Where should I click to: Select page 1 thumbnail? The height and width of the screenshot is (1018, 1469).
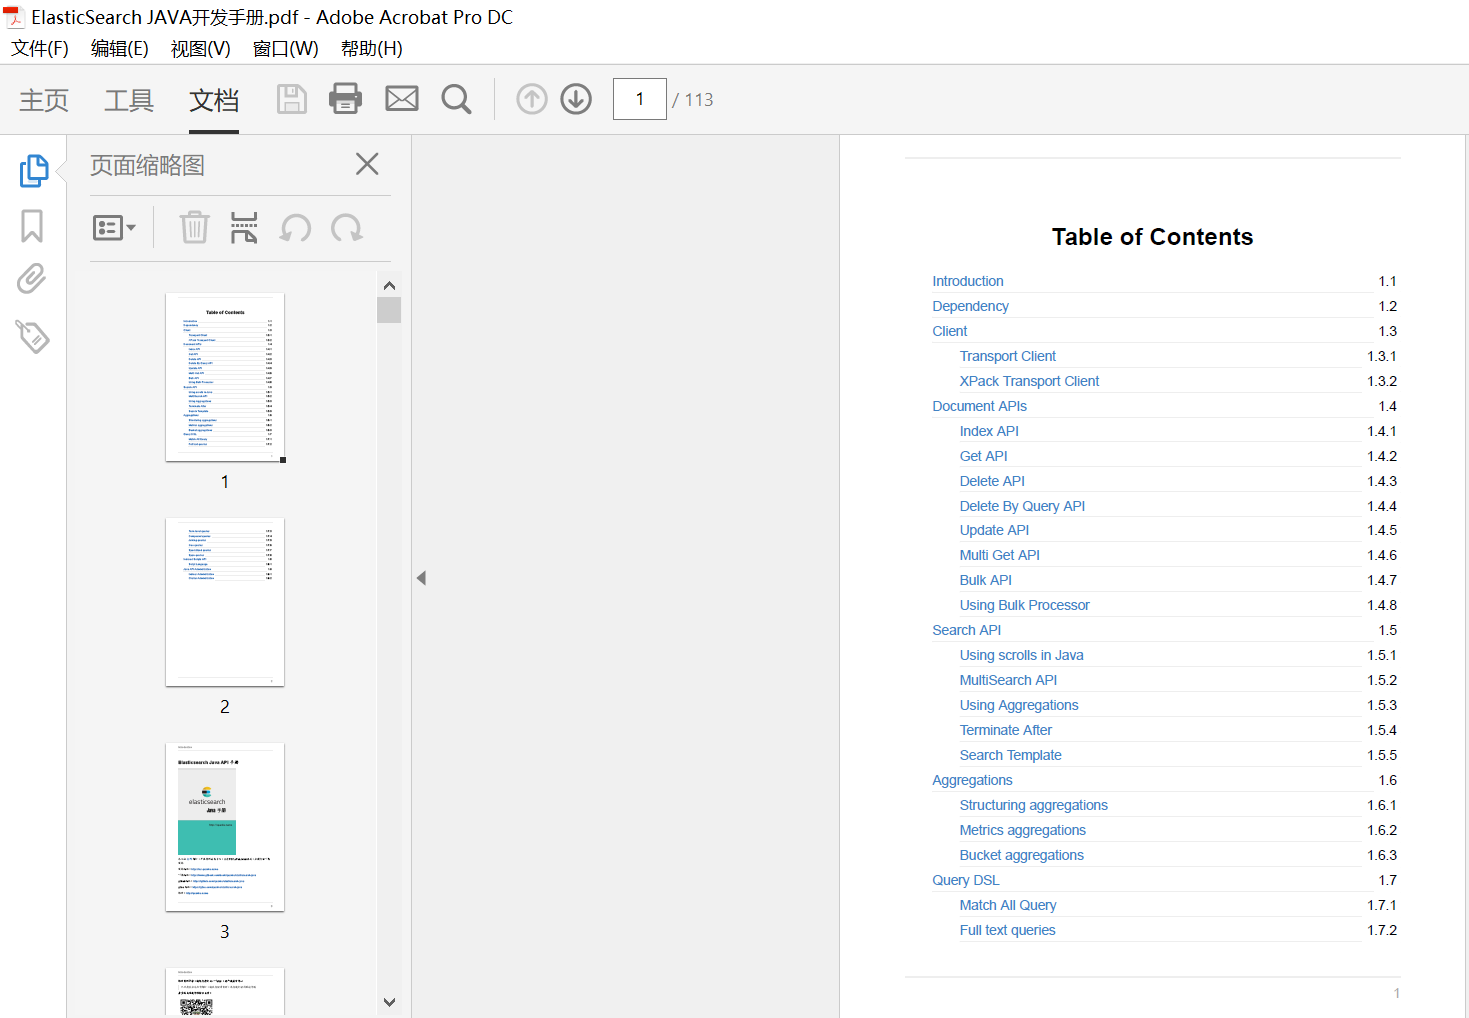pyautogui.click(x=225, y=377)
